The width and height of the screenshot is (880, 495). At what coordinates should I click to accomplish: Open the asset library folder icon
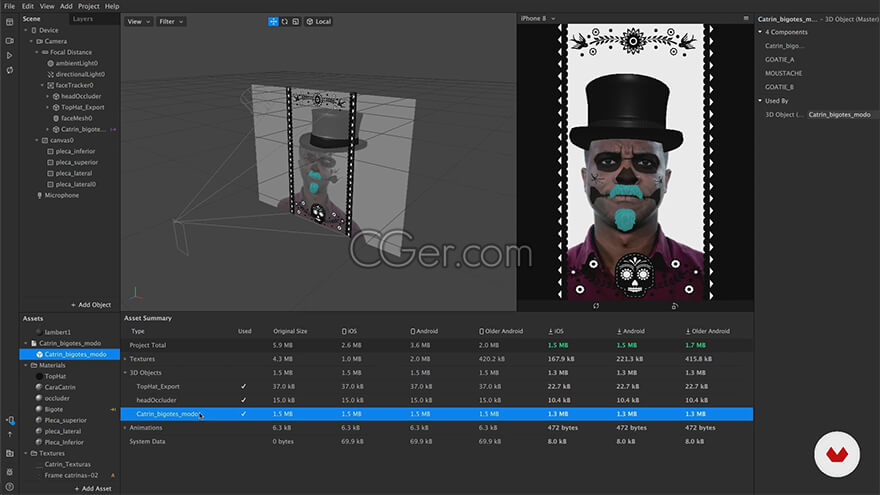(x=10, y=453)
